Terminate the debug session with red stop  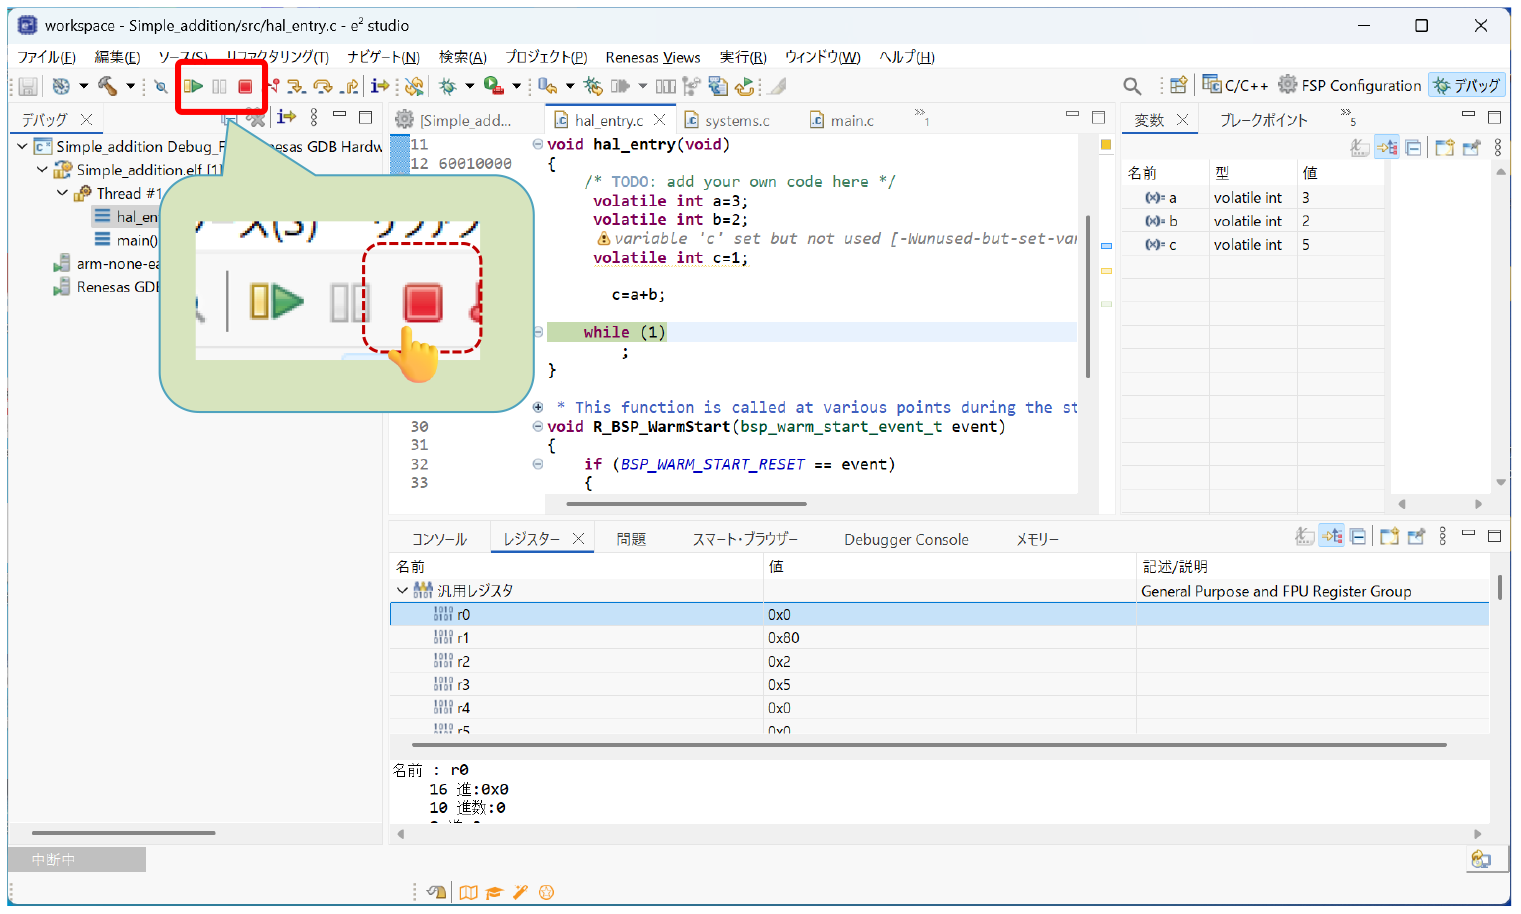(245, 87)
